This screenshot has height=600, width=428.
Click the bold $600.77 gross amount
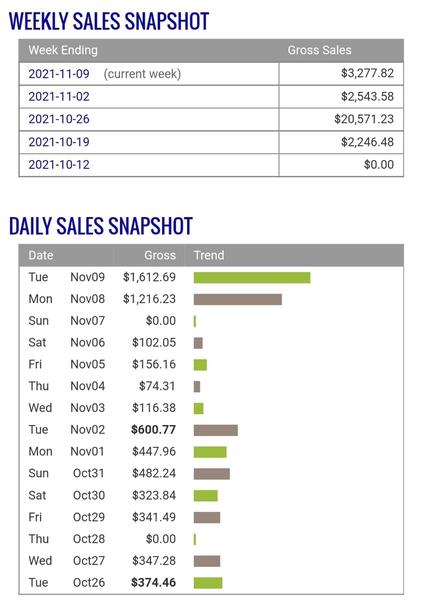click(x=153, y=430)
